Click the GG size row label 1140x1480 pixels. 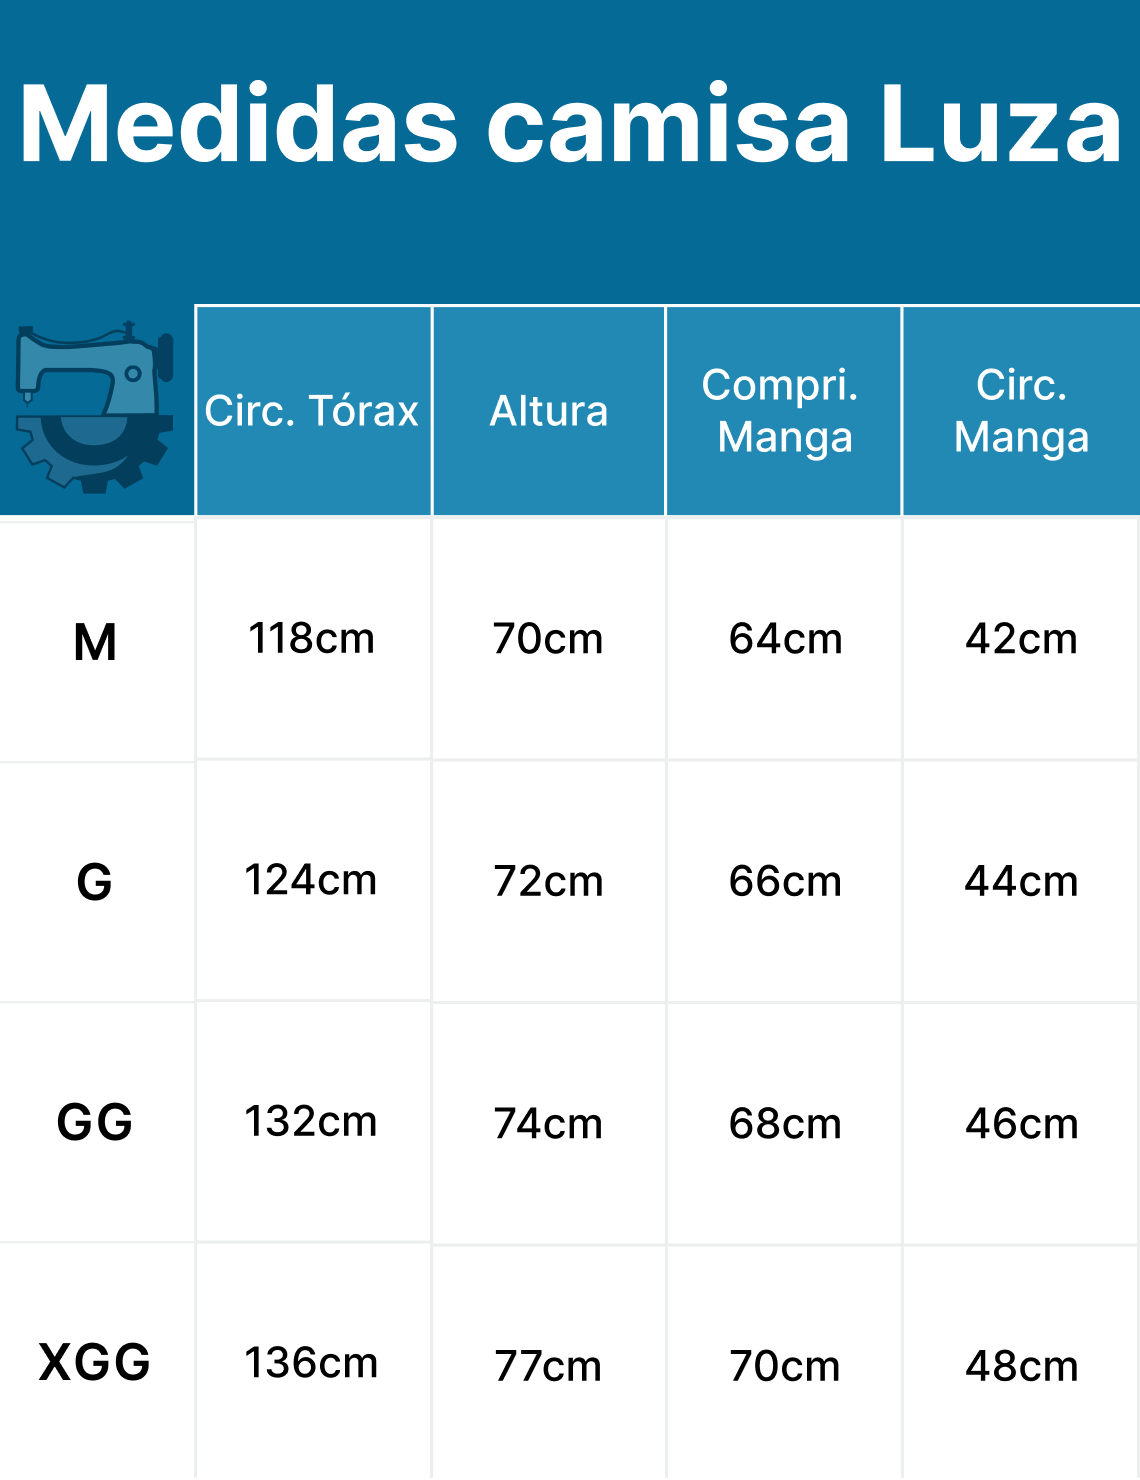tap(95, 1122)
